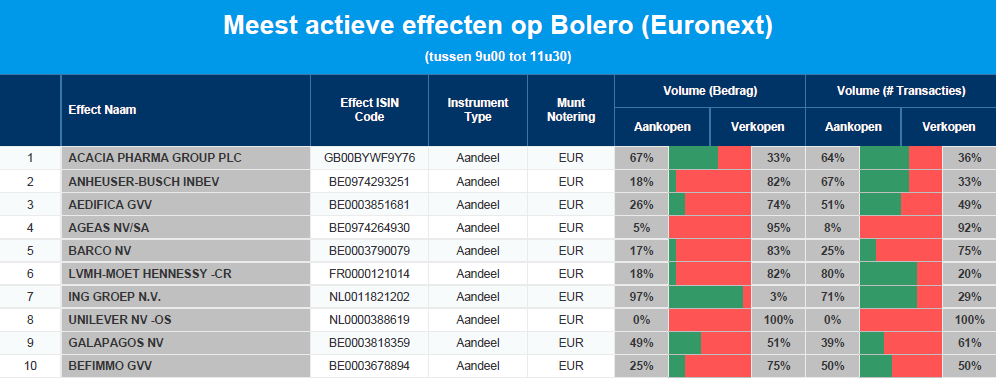Open ANHEUSER-BUSCH INBEV stock name
The height and width of the screenshot is (379, 996).
(x=144, y=182)
